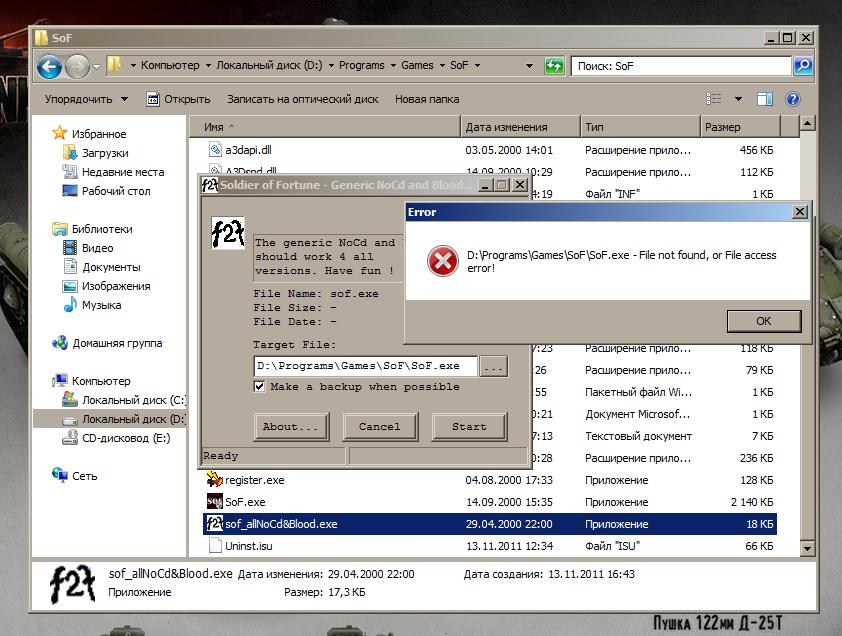Click the register.exe flame icon

point(215,479)
